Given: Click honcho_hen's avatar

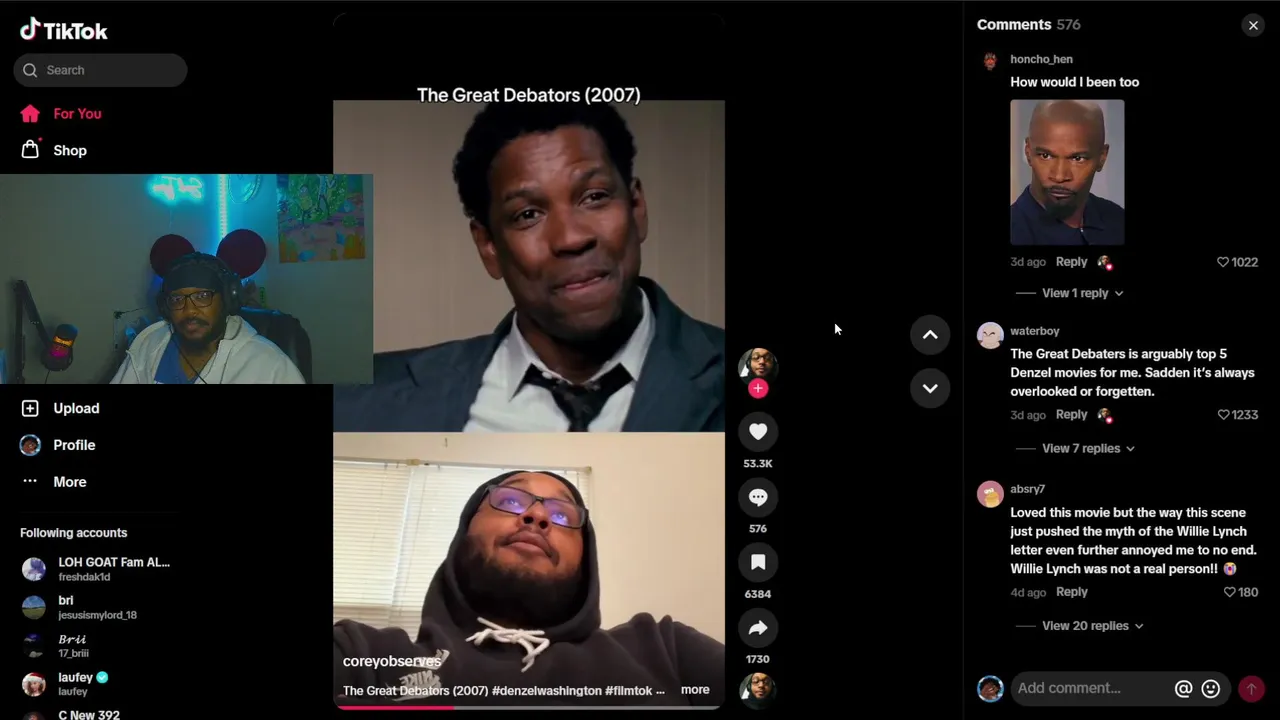Looking at the screenshot, I should [990, 62].
